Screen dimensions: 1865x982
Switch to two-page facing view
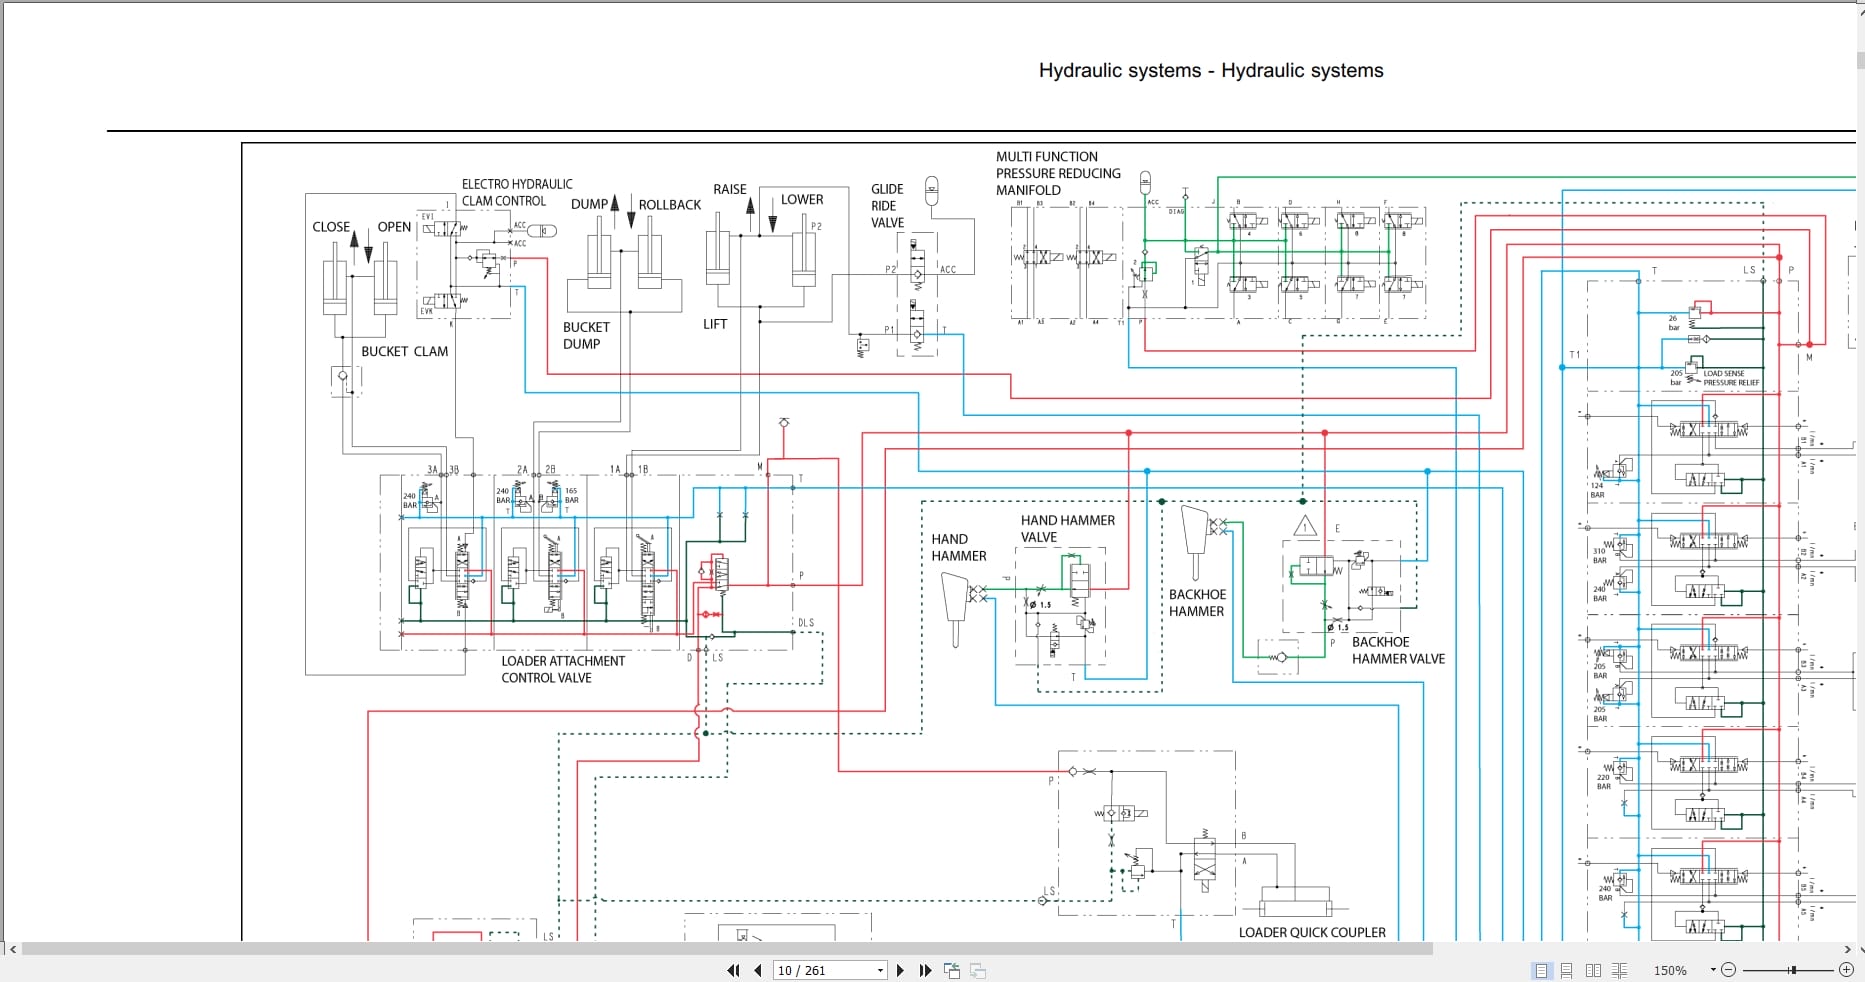click(x=1593, y=970)
